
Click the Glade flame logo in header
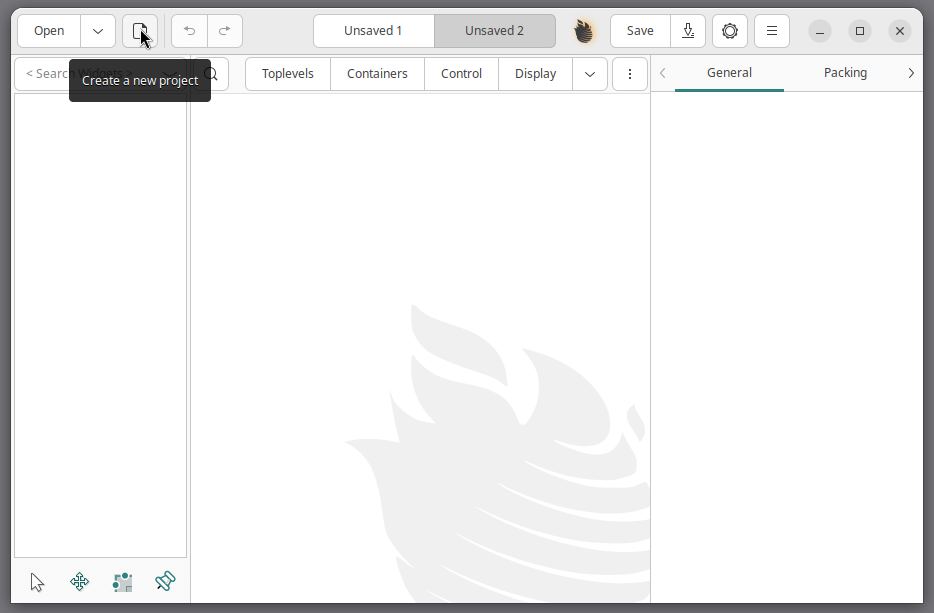[x=584, y=31]
